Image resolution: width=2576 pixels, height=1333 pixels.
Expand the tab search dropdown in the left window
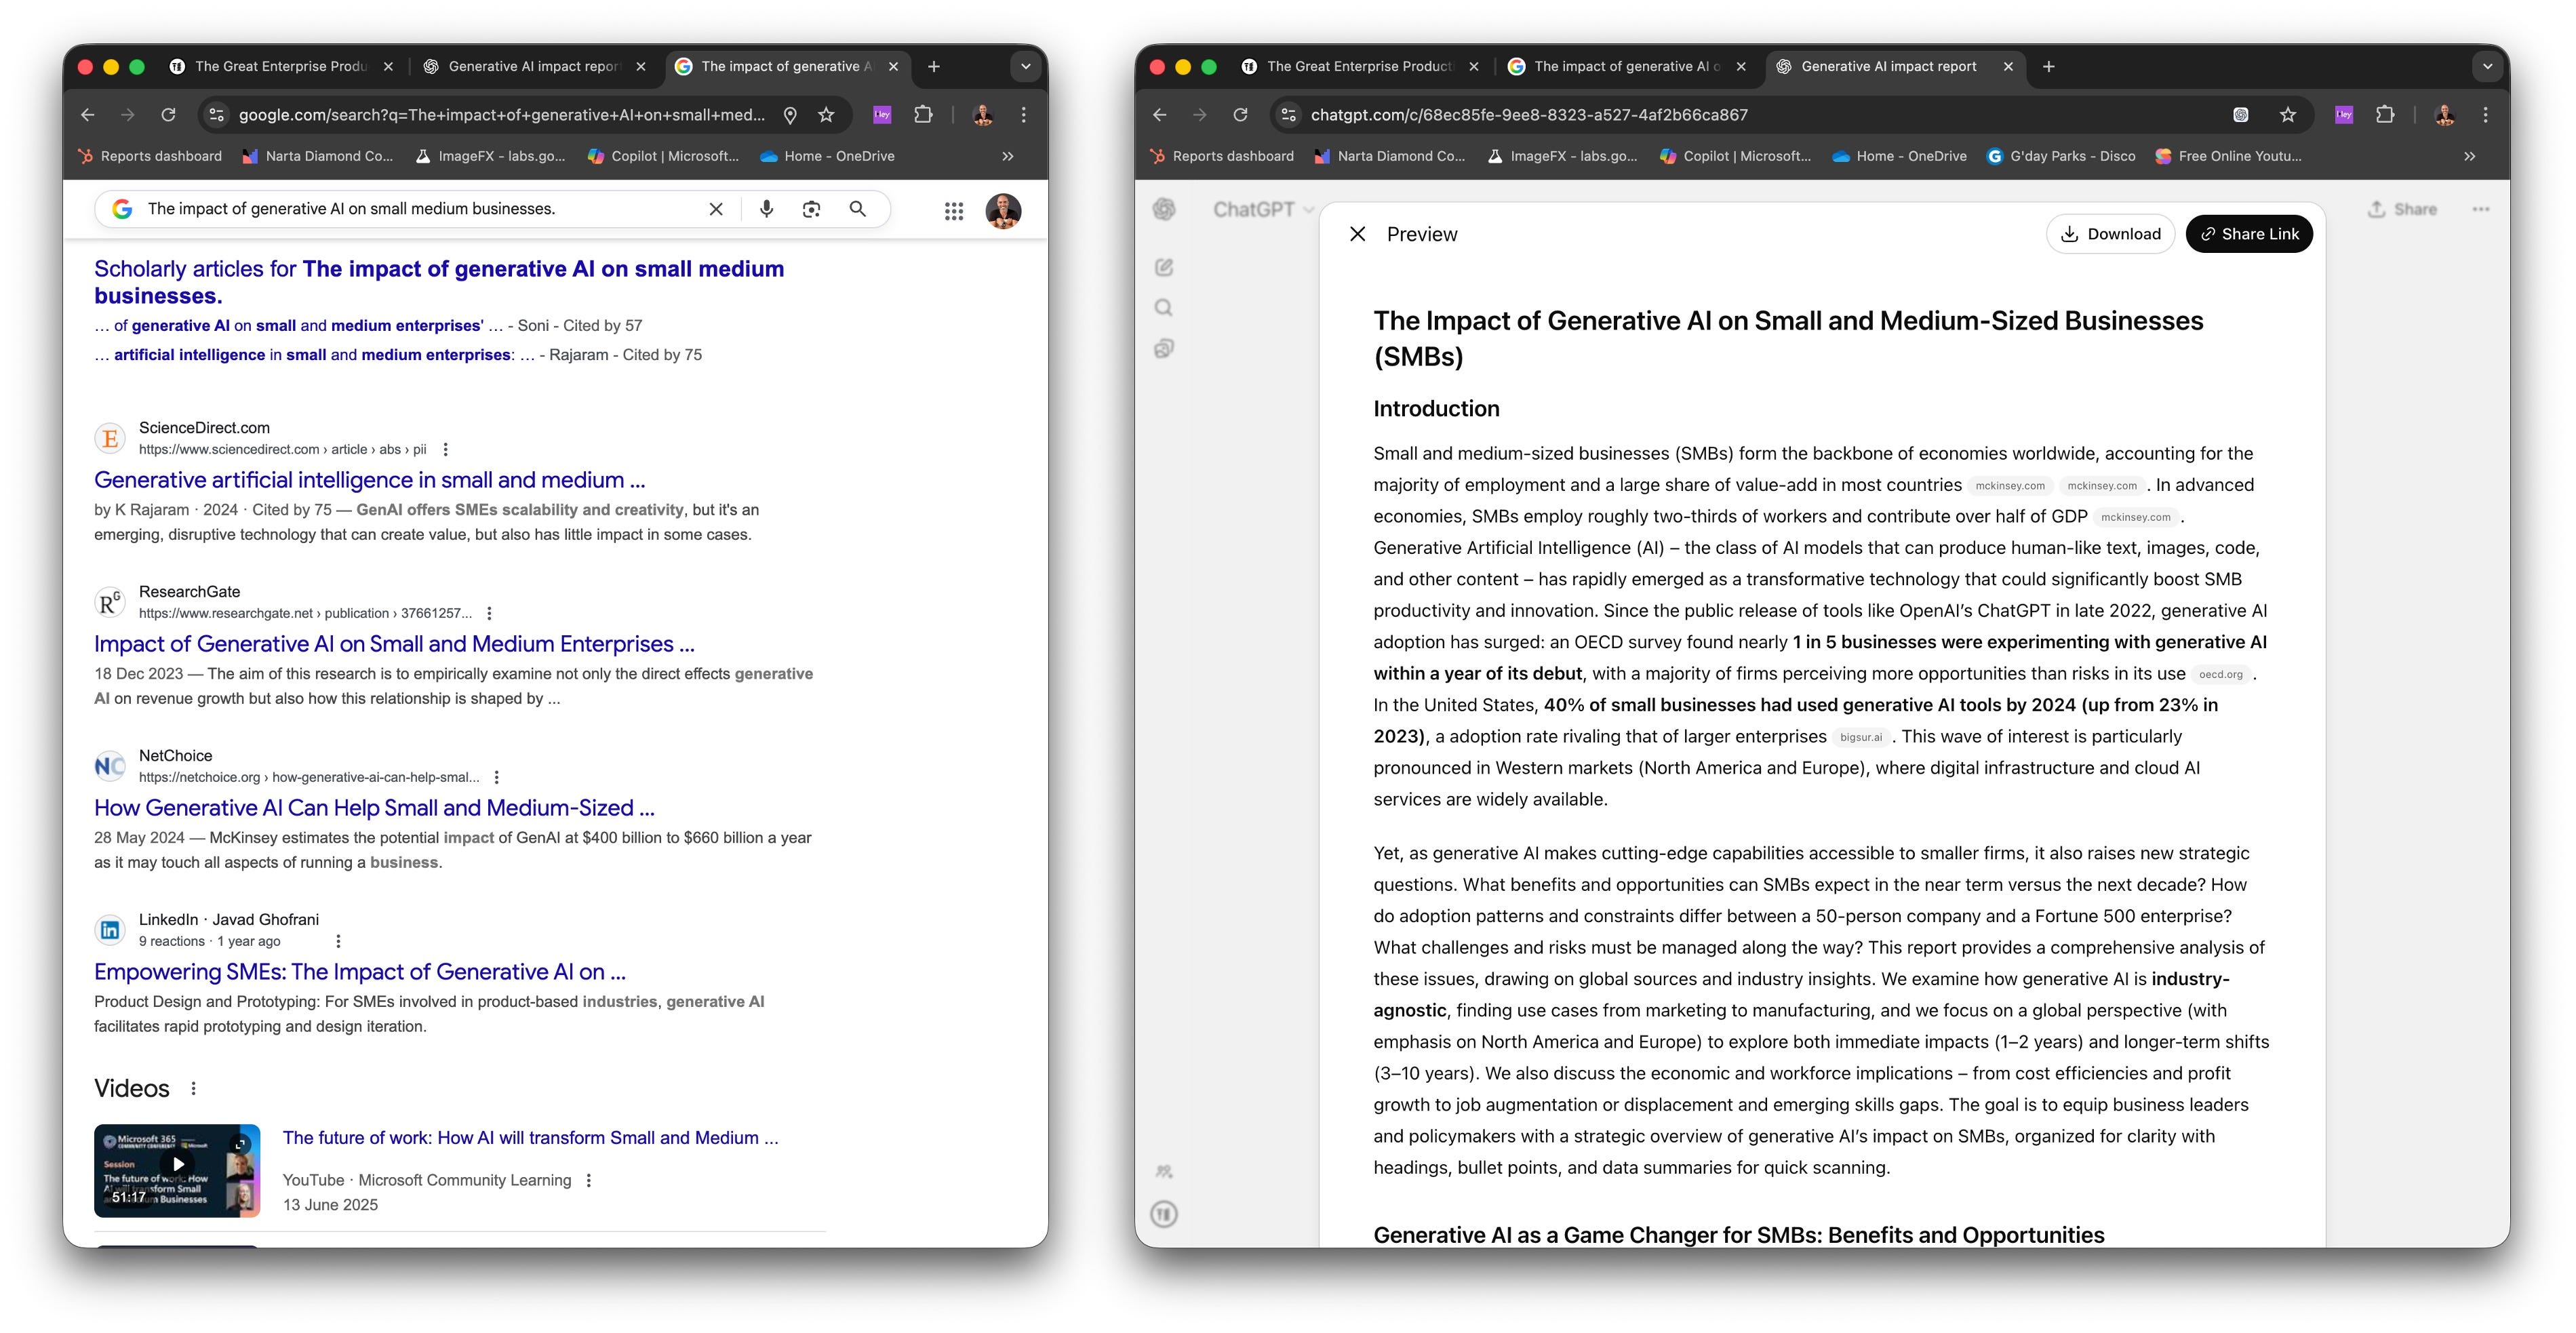coord(1025,67)
